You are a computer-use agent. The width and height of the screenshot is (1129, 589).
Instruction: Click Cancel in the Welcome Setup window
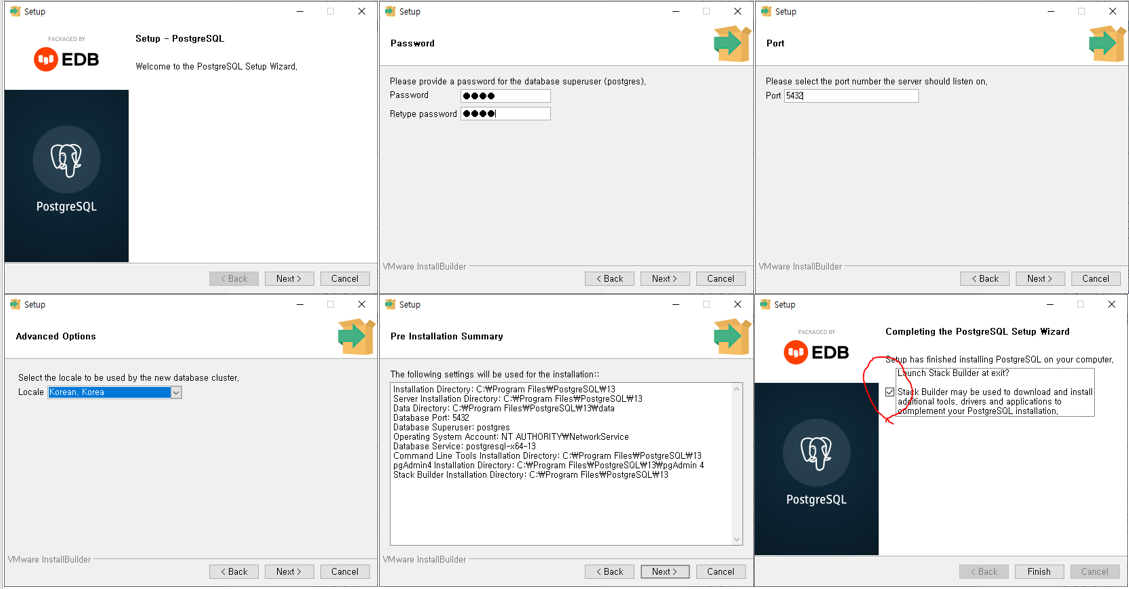tap(344, 279)
